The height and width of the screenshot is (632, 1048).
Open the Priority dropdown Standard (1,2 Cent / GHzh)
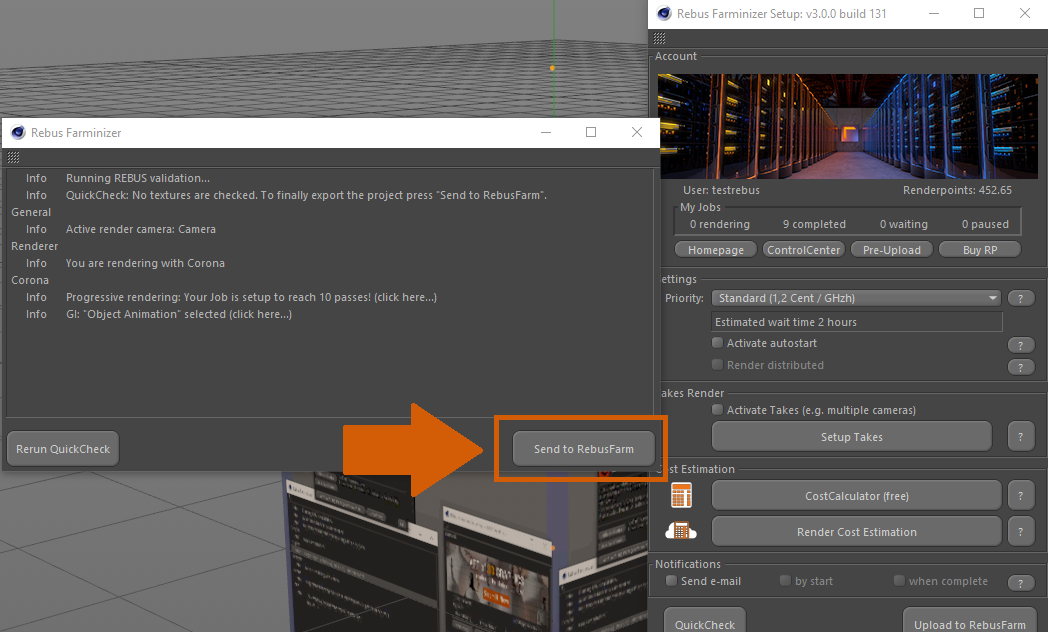coord(856,298)
